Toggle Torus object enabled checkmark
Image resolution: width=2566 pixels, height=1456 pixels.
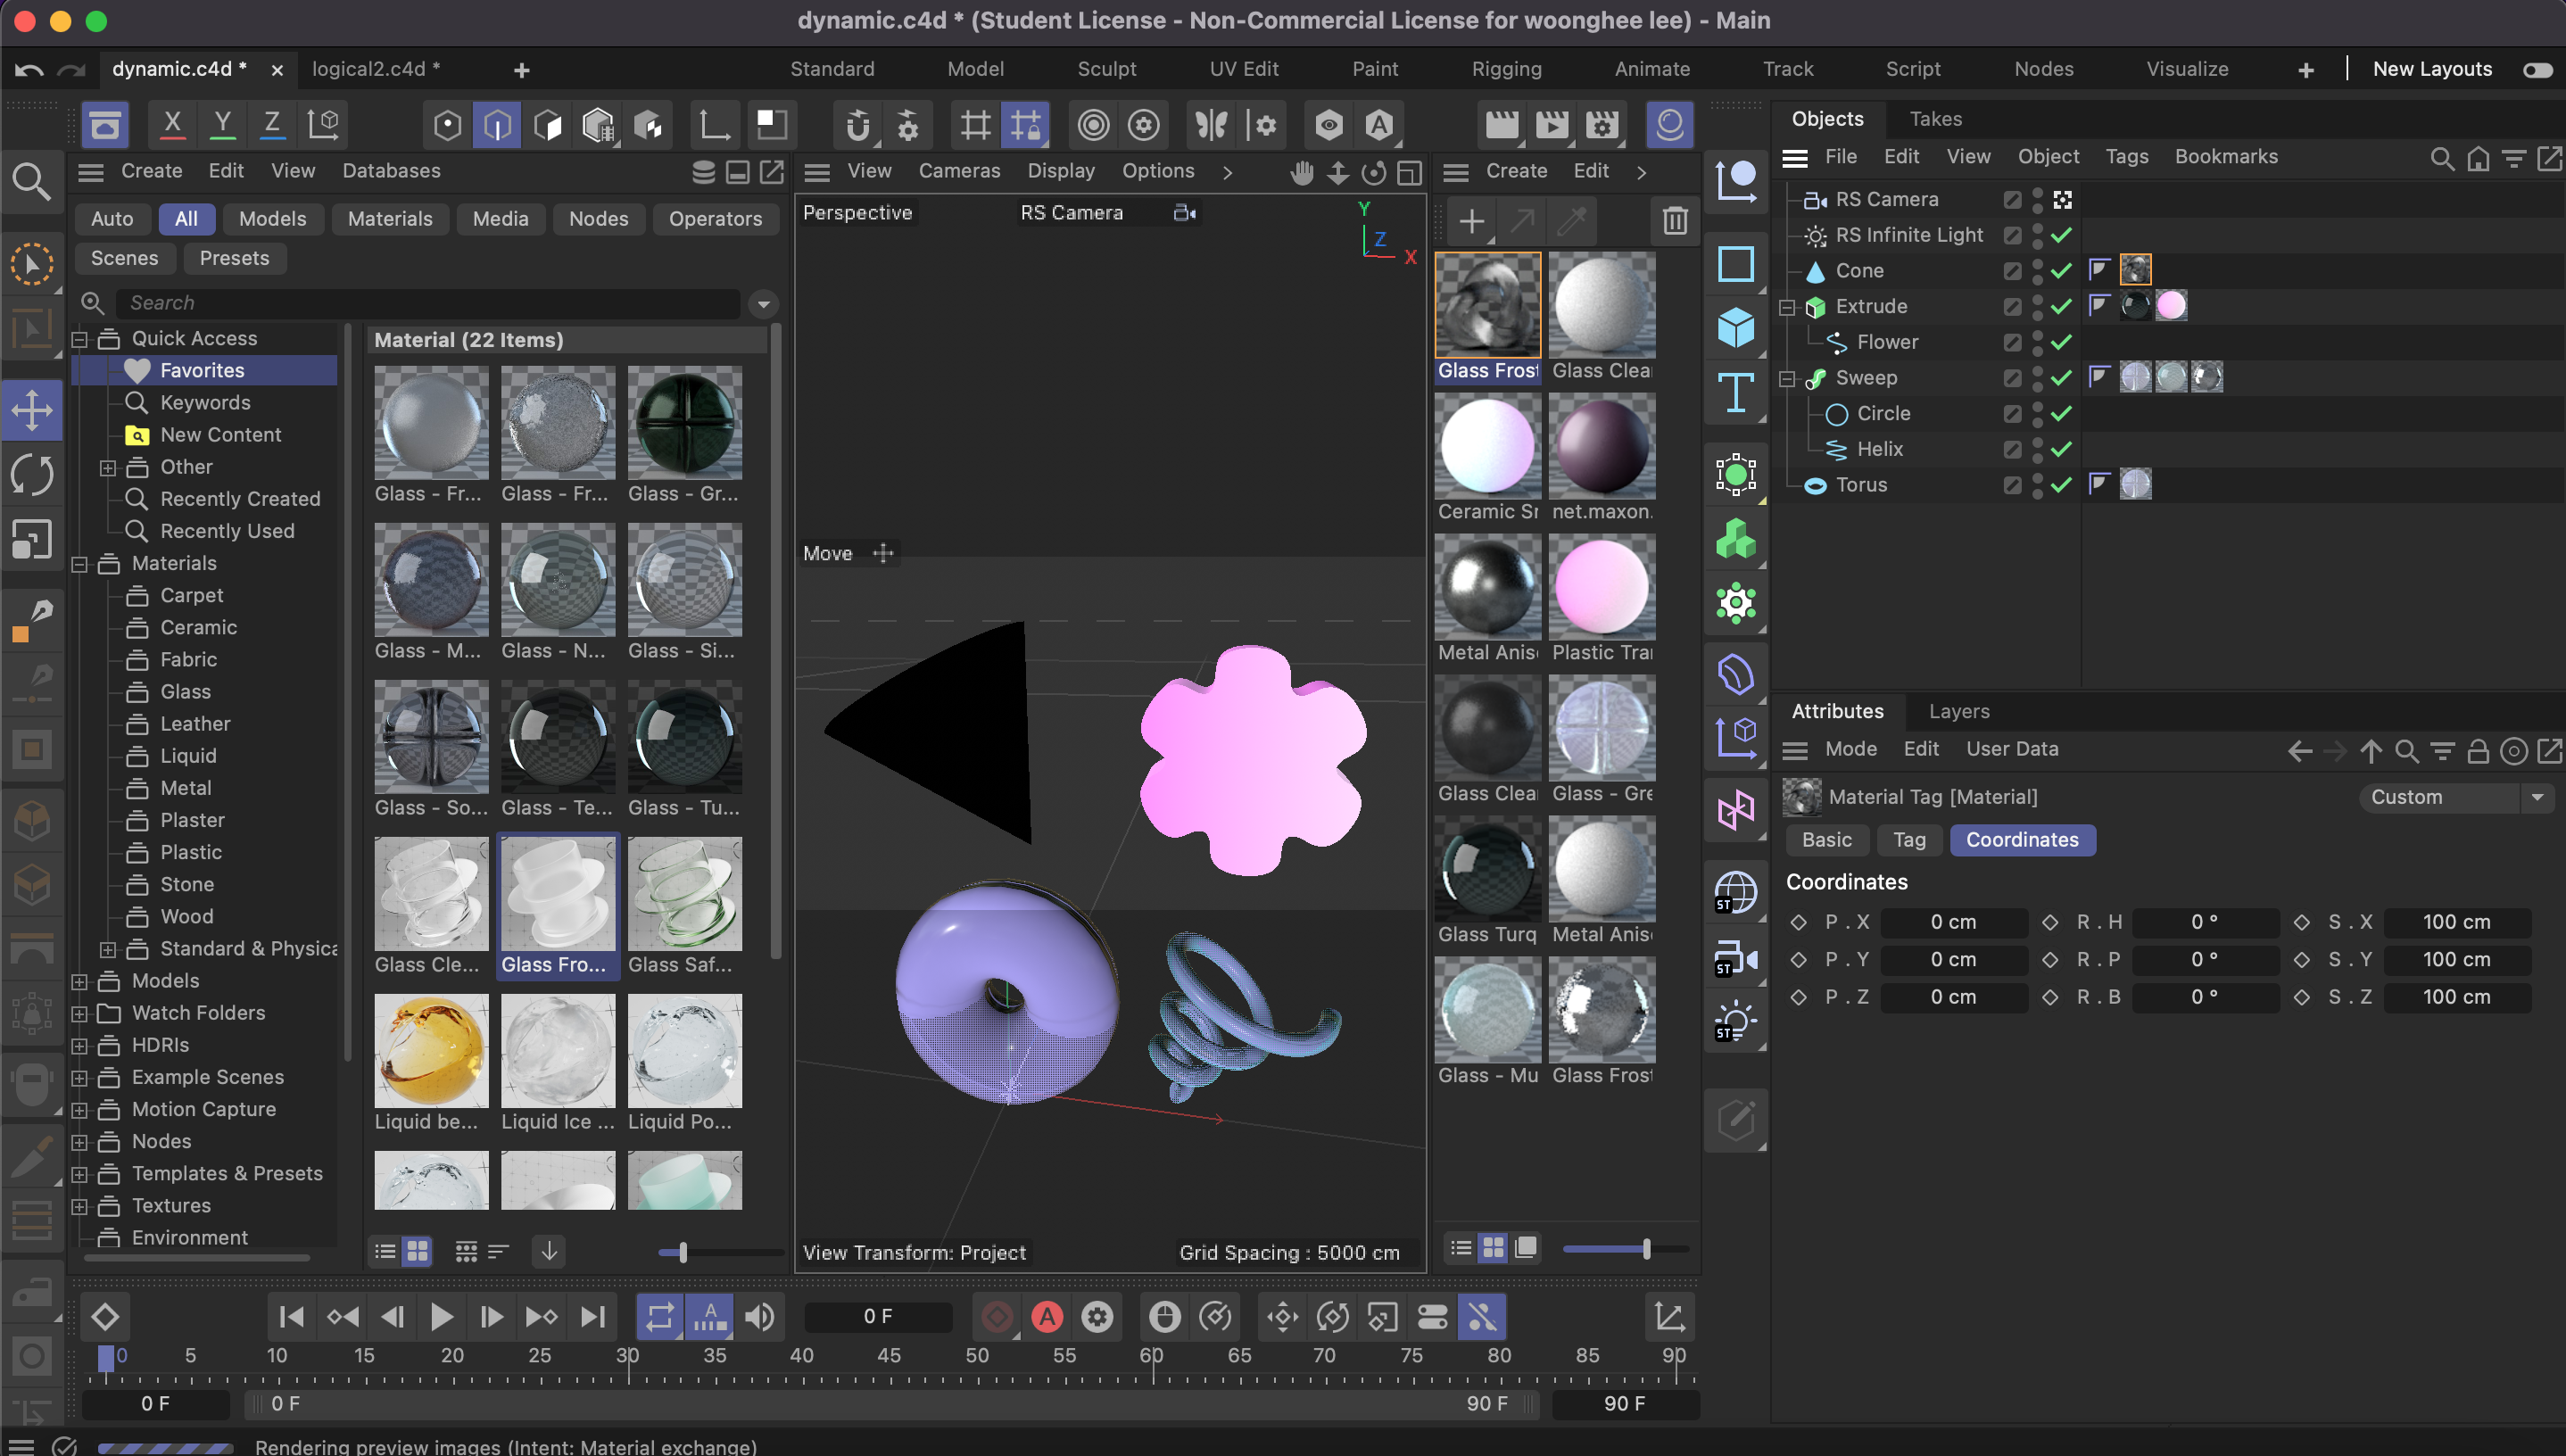coord(2062,485)
